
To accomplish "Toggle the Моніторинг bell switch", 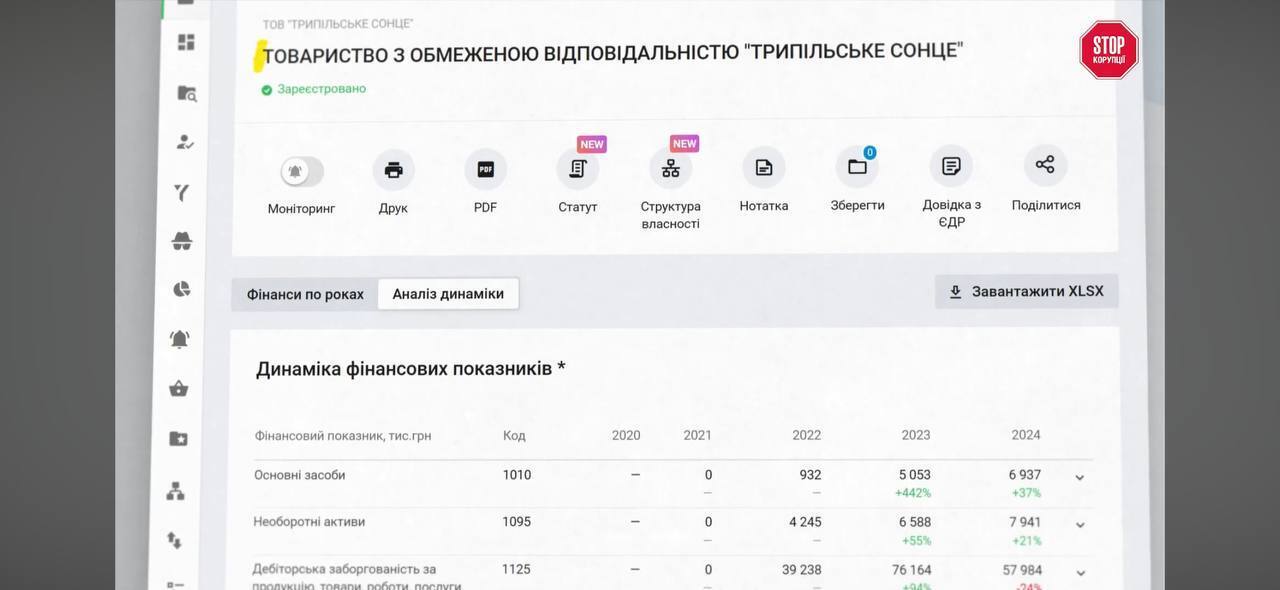I will click(x=301, y=171).
